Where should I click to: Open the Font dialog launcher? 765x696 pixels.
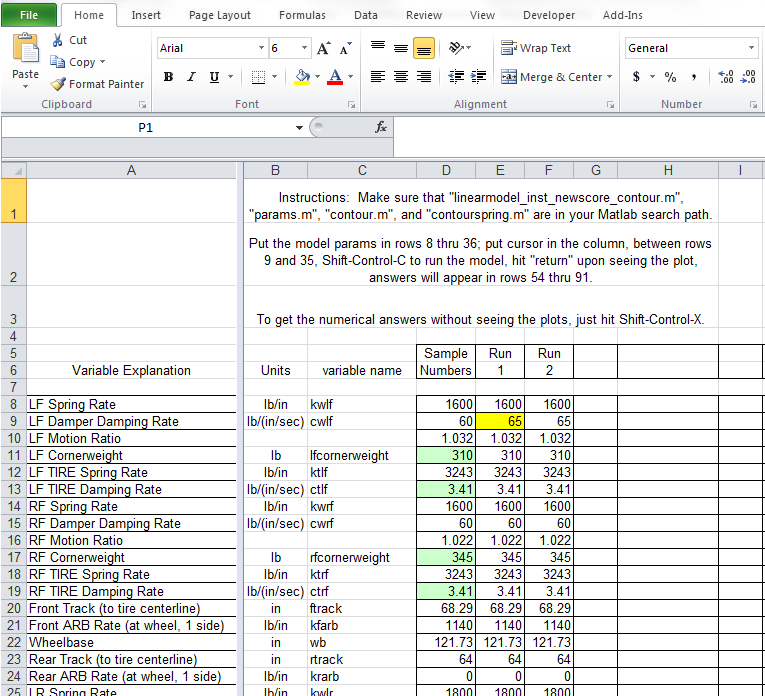pyautogui.click(x=351, y=104)
